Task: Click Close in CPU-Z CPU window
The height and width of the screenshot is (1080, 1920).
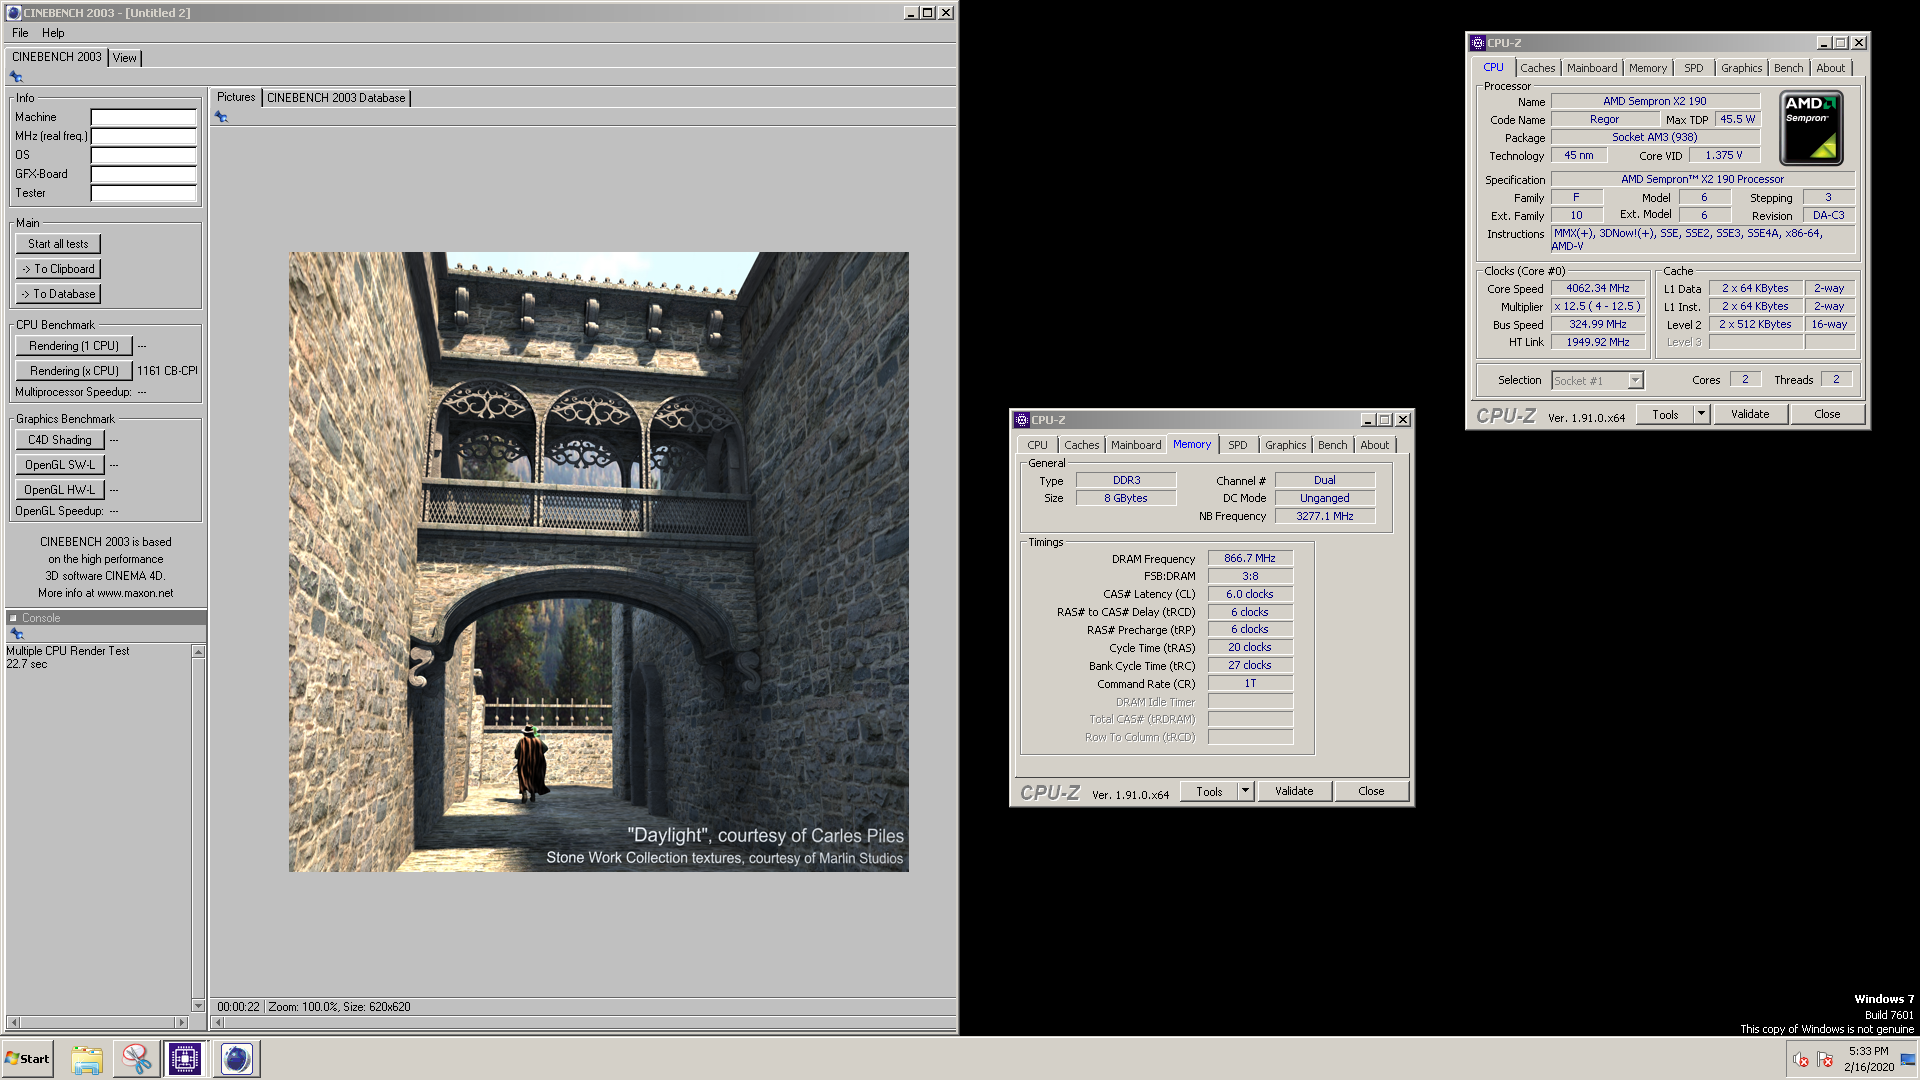Action: [1827, 414]
